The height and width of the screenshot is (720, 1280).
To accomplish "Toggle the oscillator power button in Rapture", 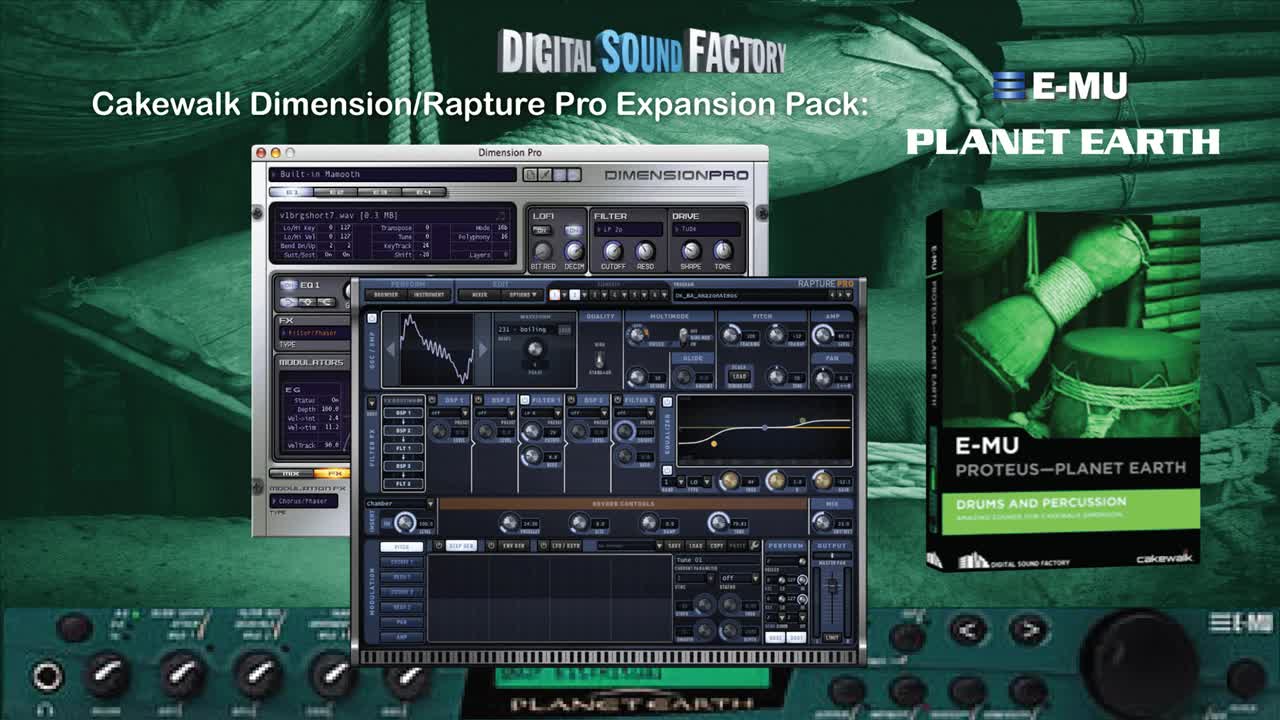I will 372,318.
